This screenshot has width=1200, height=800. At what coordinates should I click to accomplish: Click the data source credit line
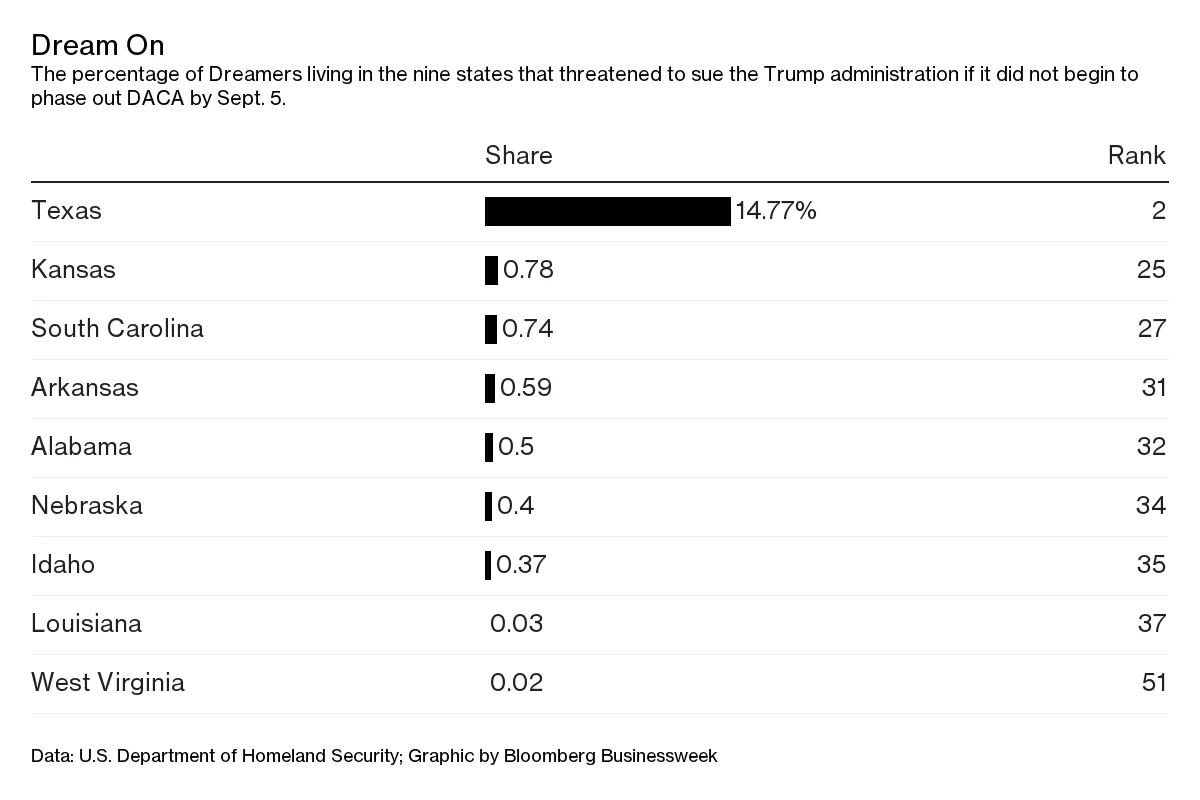click(374, 756)
